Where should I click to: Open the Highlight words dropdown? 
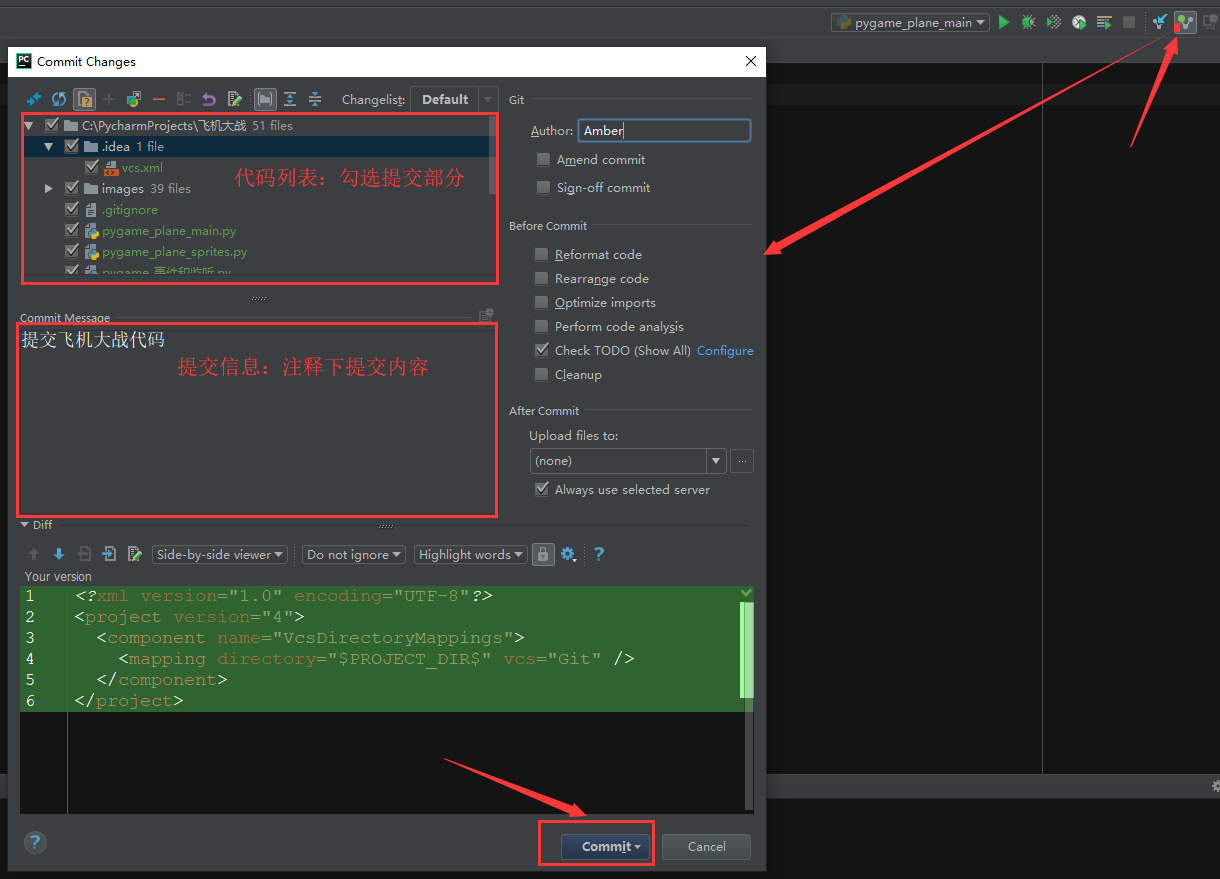[471, 554]
